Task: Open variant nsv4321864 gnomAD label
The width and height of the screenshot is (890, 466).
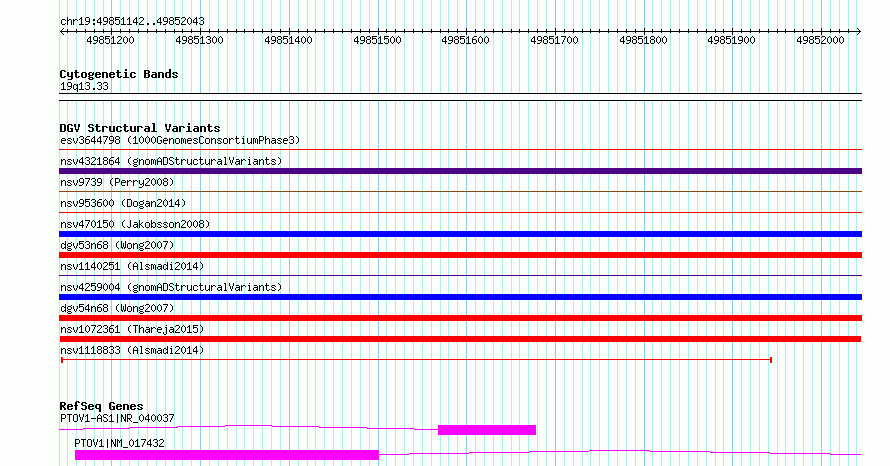Action: [171, 161]
